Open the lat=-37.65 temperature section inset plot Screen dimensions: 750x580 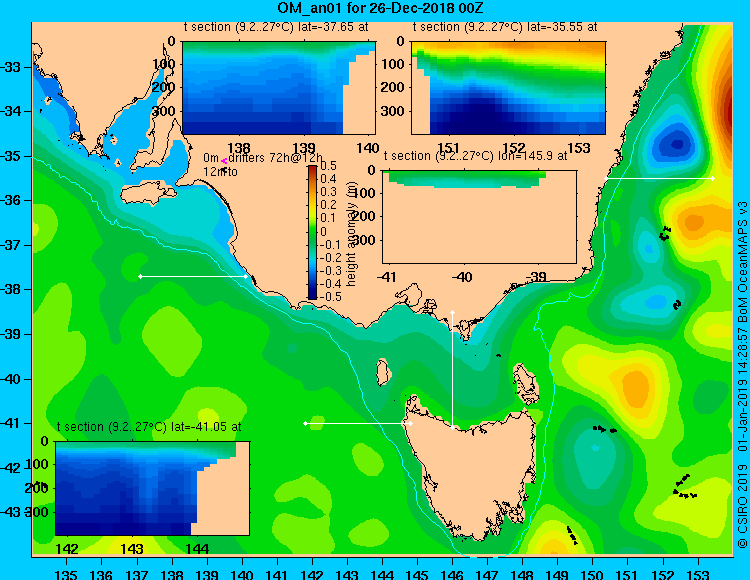[x=279, y=88]
